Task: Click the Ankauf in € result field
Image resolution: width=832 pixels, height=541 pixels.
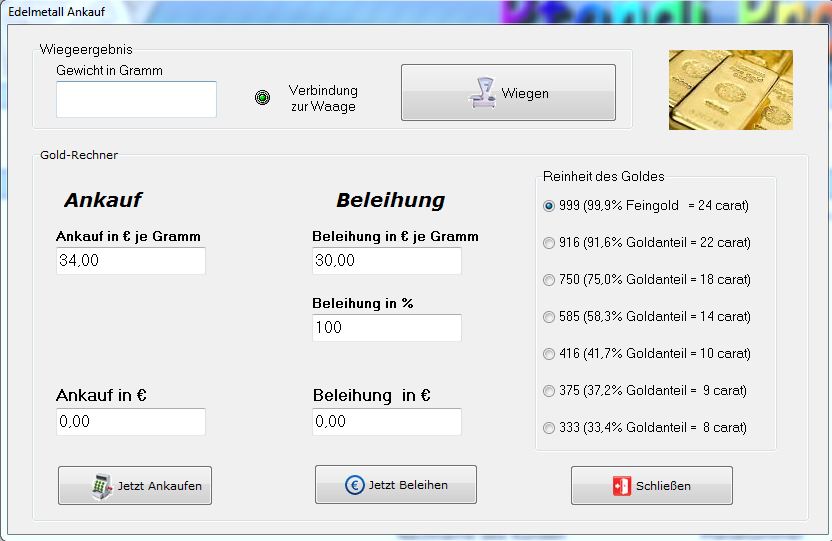Action: pyautogui.click(x=131, y=422)
